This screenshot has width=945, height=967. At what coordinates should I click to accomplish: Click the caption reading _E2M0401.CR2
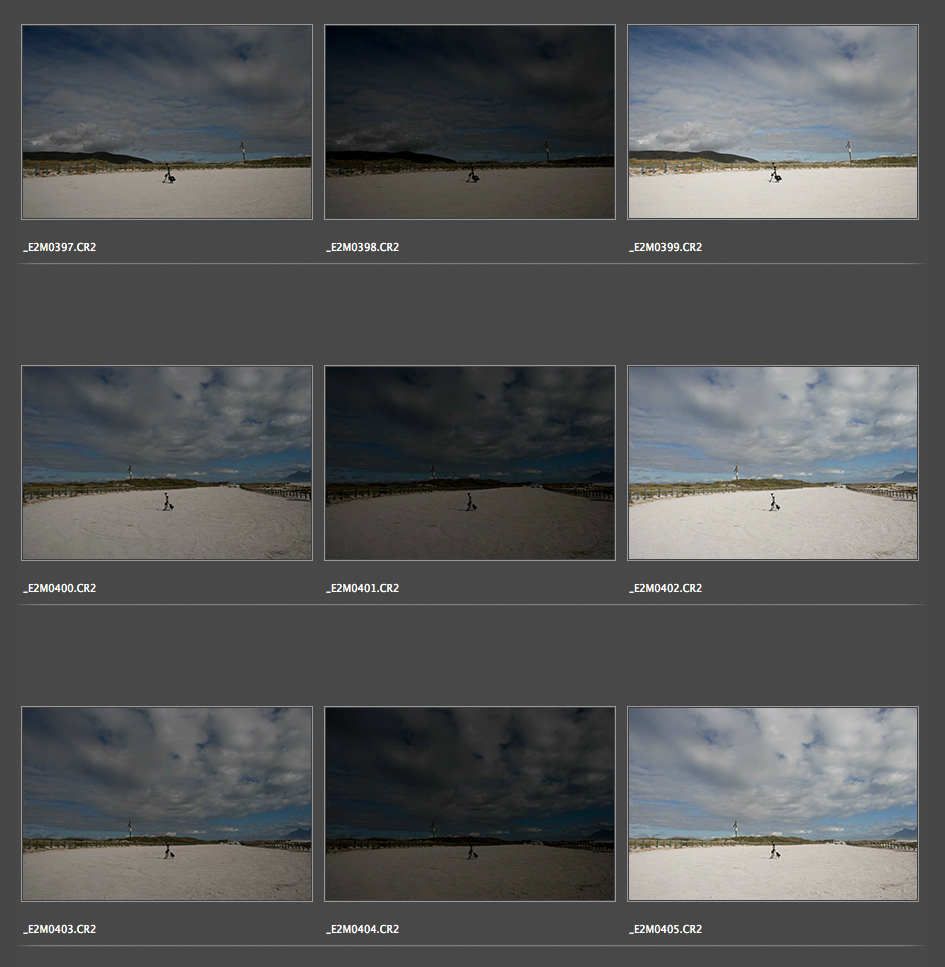[363, 588]
